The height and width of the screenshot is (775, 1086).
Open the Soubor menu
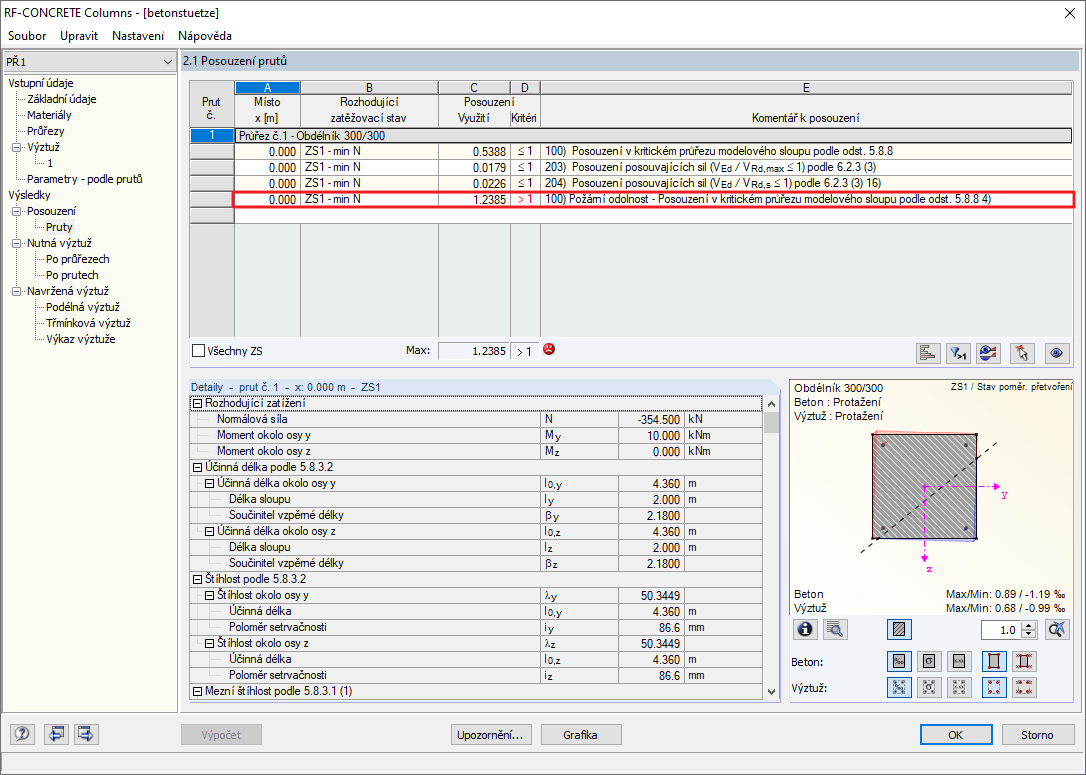[27, 35]
